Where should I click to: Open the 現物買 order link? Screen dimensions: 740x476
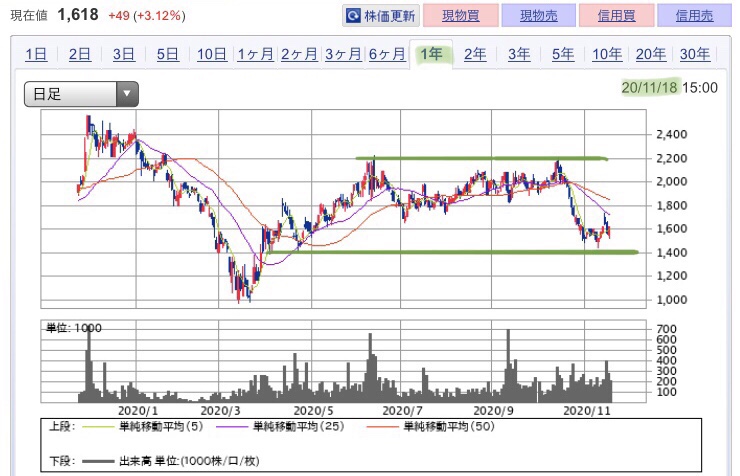(x=461, y=16)
